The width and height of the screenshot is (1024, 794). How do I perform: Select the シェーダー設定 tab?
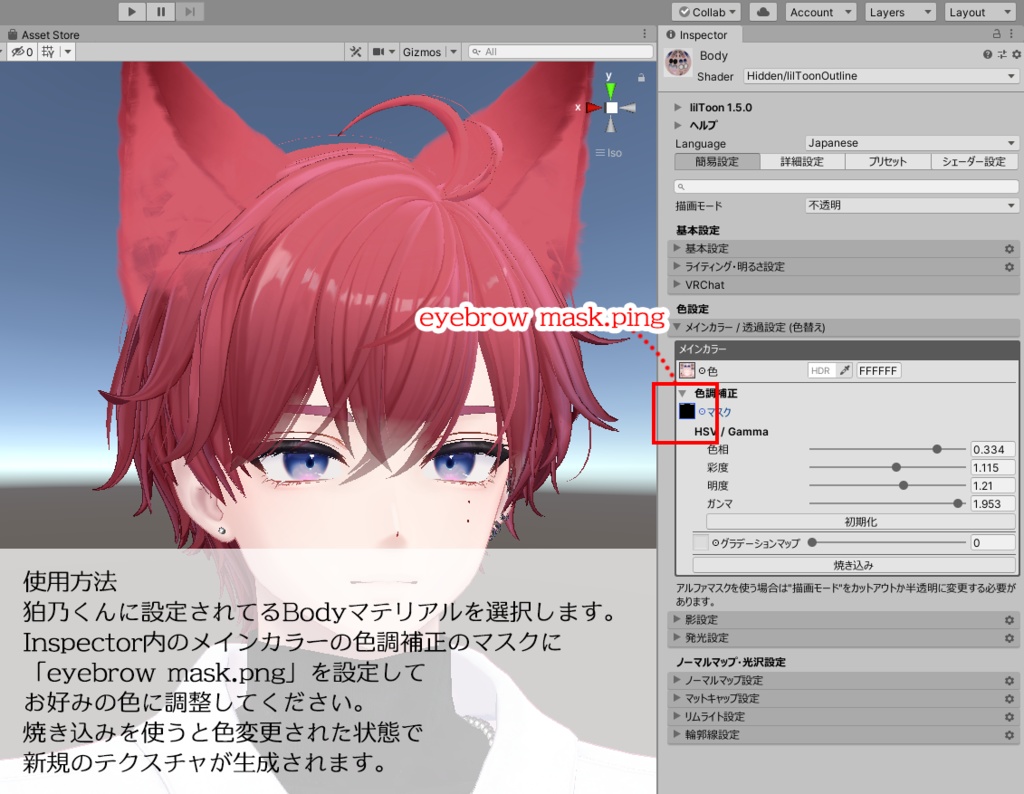974,161
